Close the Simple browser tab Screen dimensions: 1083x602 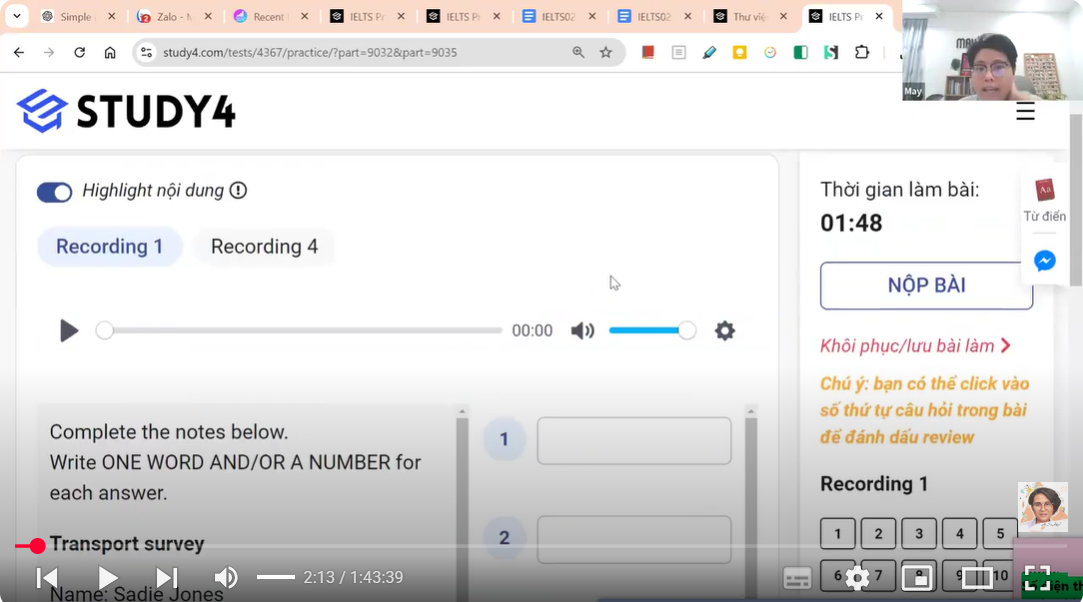pyautogui.click(x=112, y=16)
